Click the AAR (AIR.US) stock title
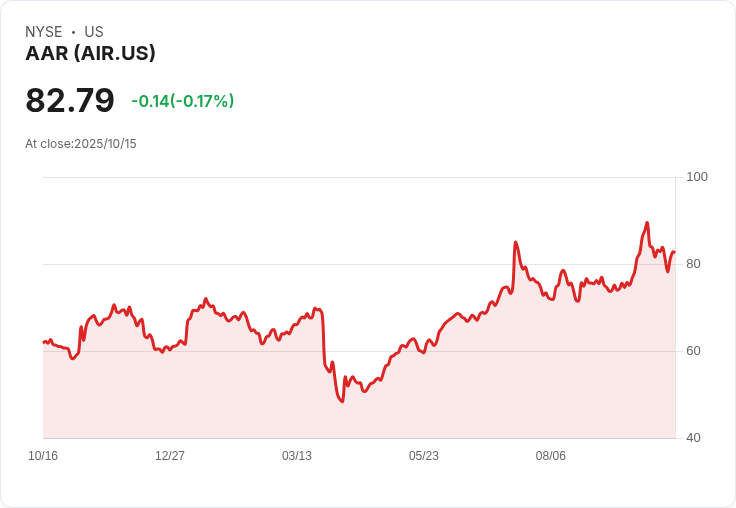736x508 pixels. click(x=90, y=53)
